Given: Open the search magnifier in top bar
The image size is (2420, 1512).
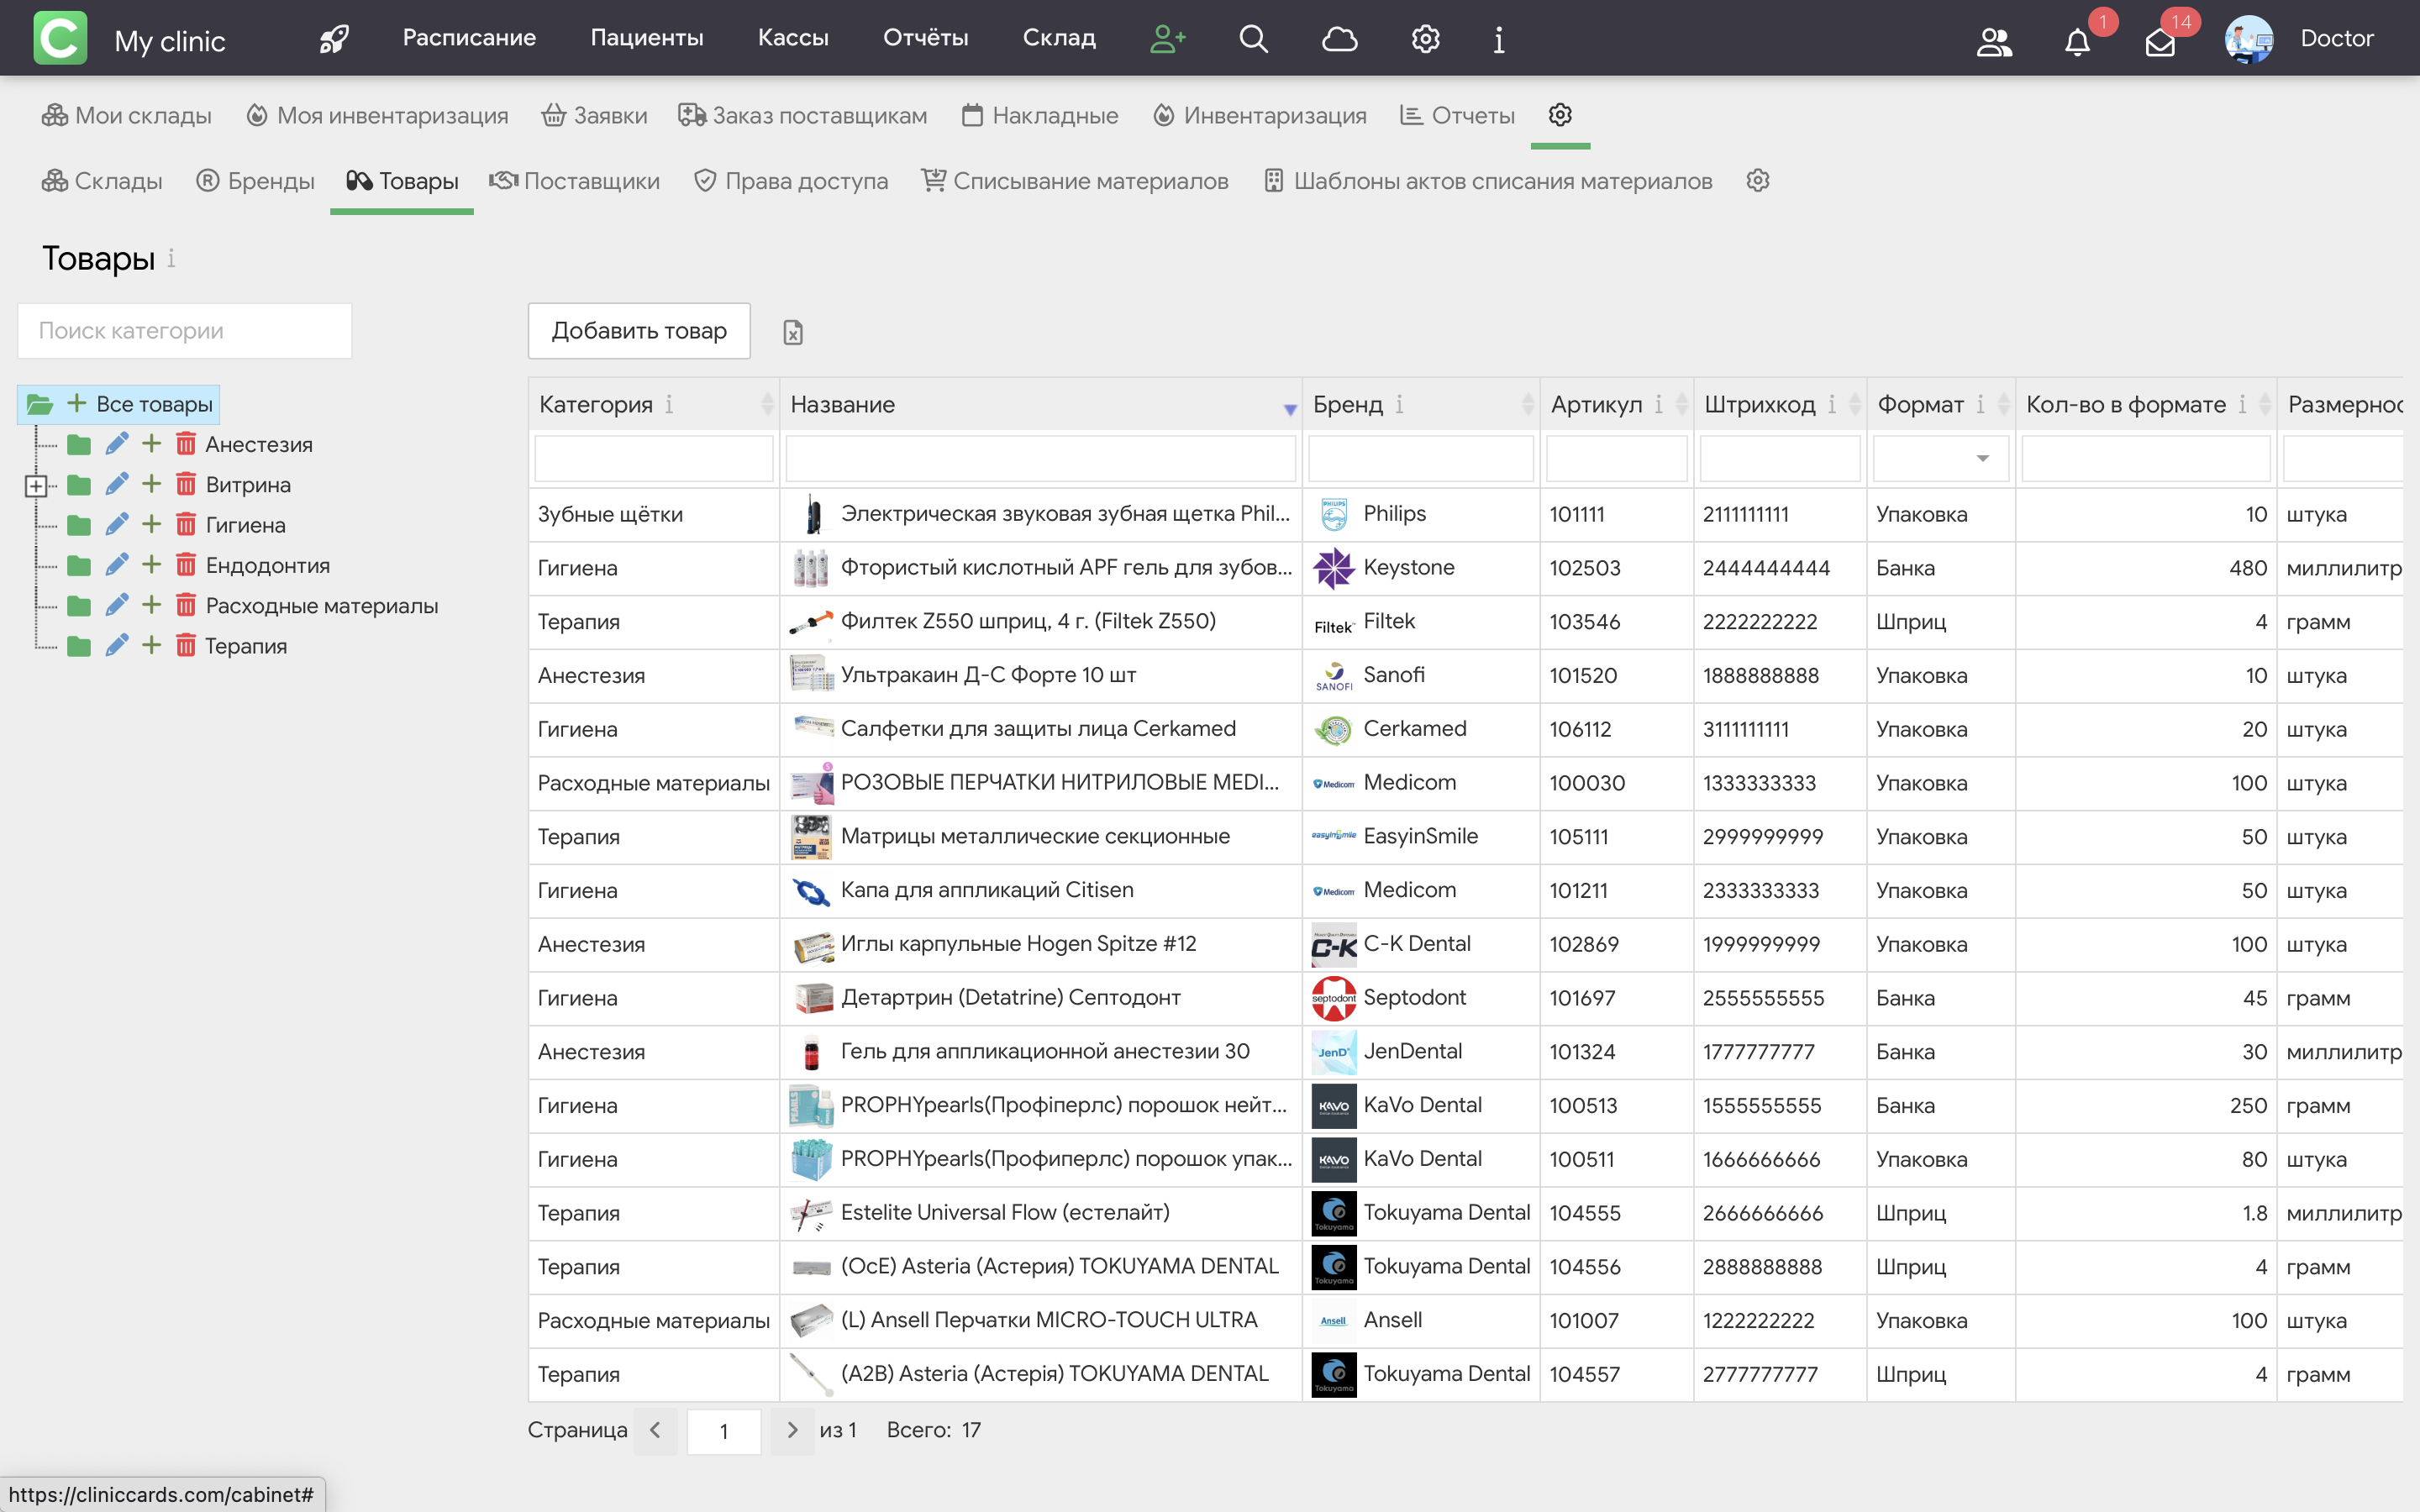Looking at the screenshot, I should coord(1253,39).
